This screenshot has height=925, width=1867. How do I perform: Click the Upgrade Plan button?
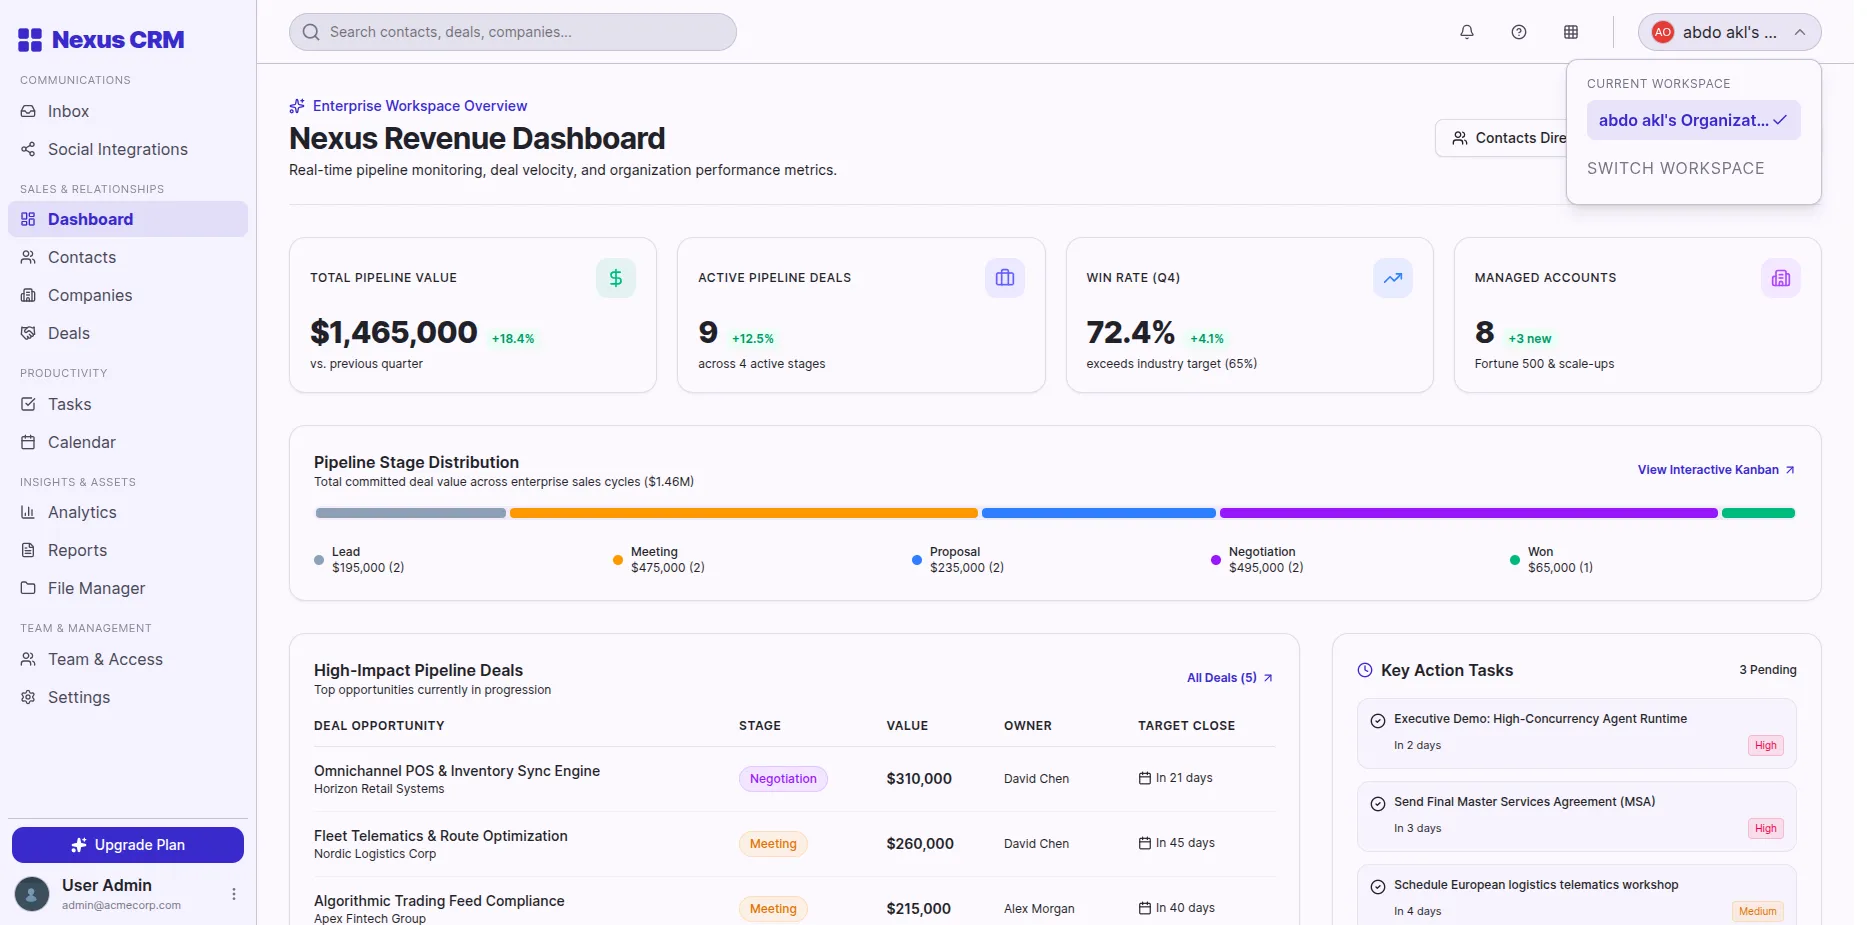point(128,845)
